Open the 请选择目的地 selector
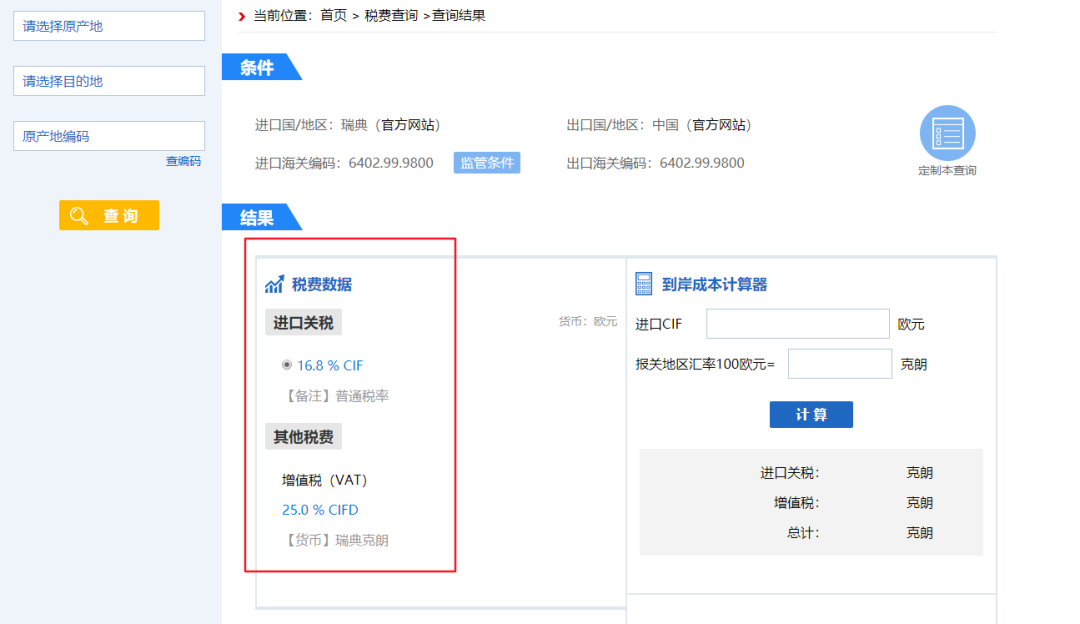1080x624 pixels. [x=109, y=81]
